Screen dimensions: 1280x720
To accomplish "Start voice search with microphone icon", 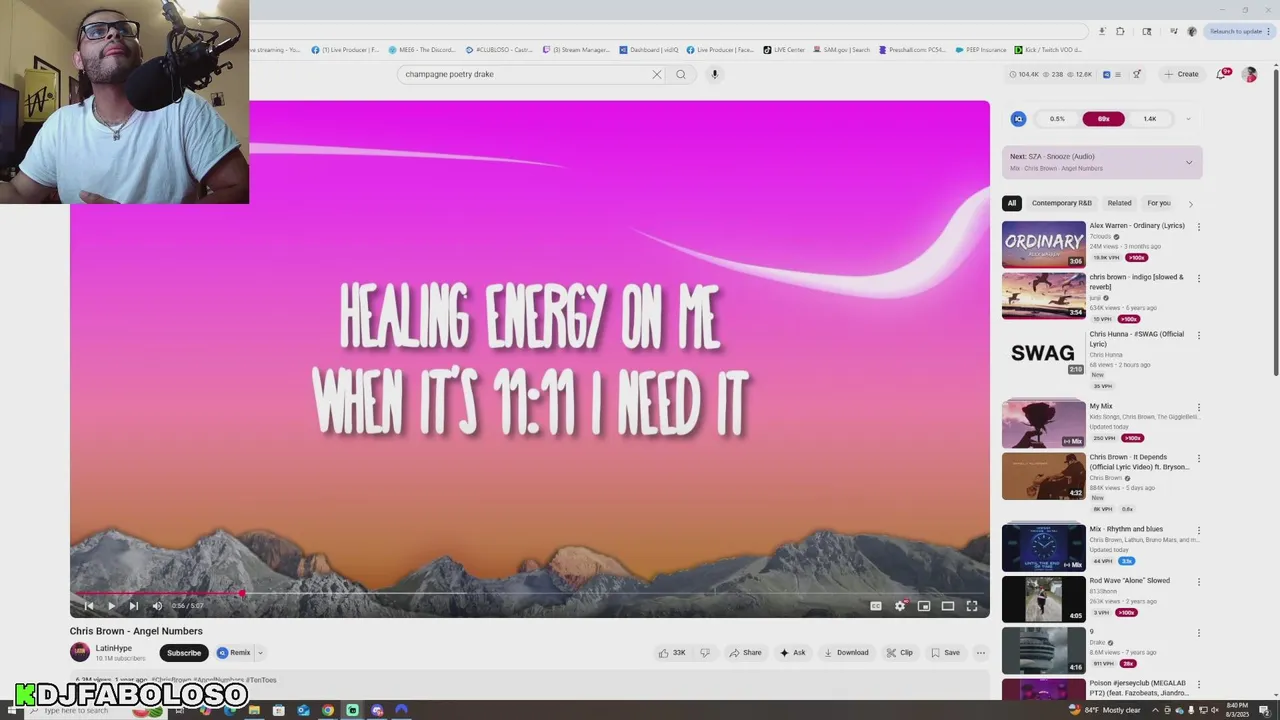I will pyautogui.click(x=714, y=74).
